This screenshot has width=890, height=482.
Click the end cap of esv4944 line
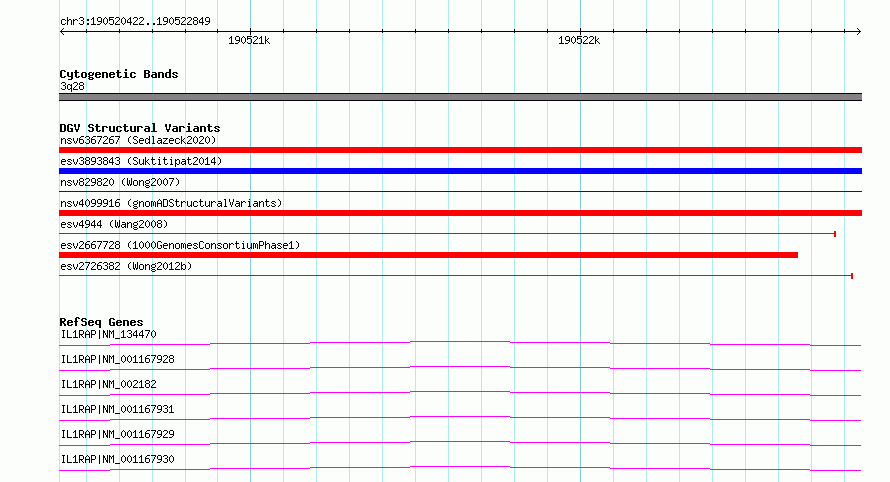[835, 234]
